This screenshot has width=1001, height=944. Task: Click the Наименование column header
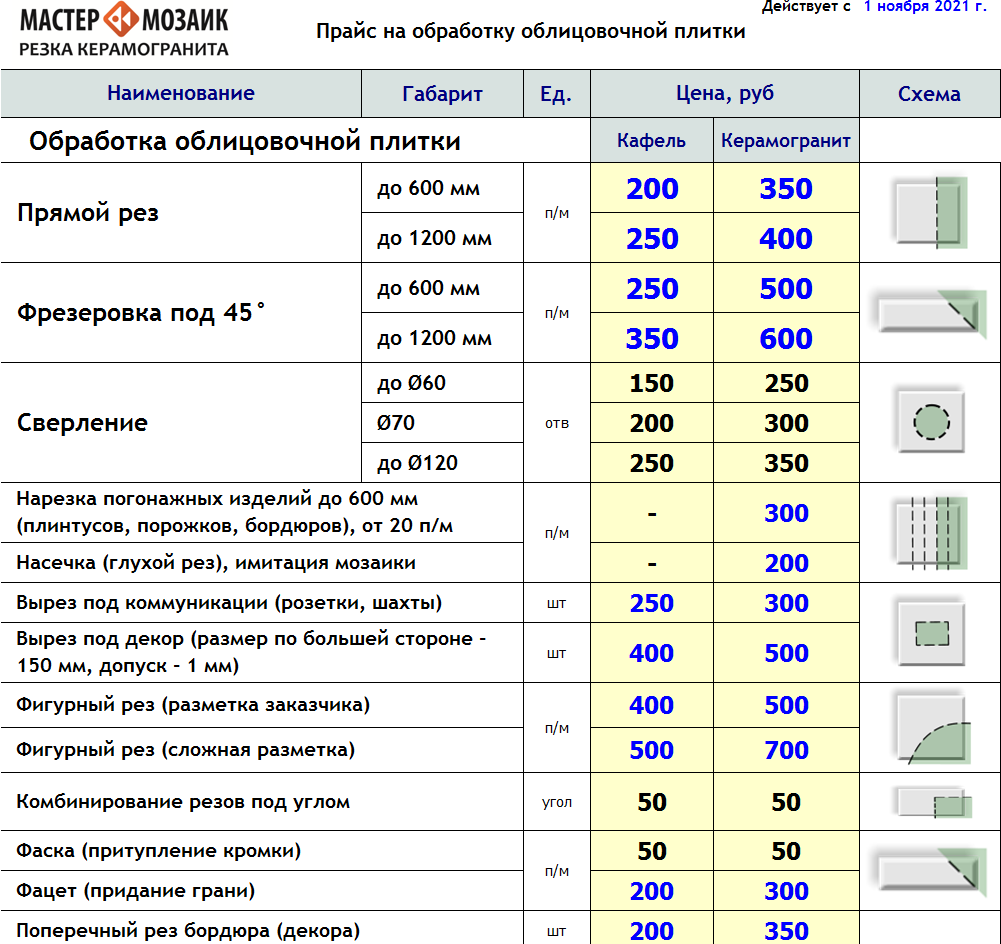click(181, 94)
